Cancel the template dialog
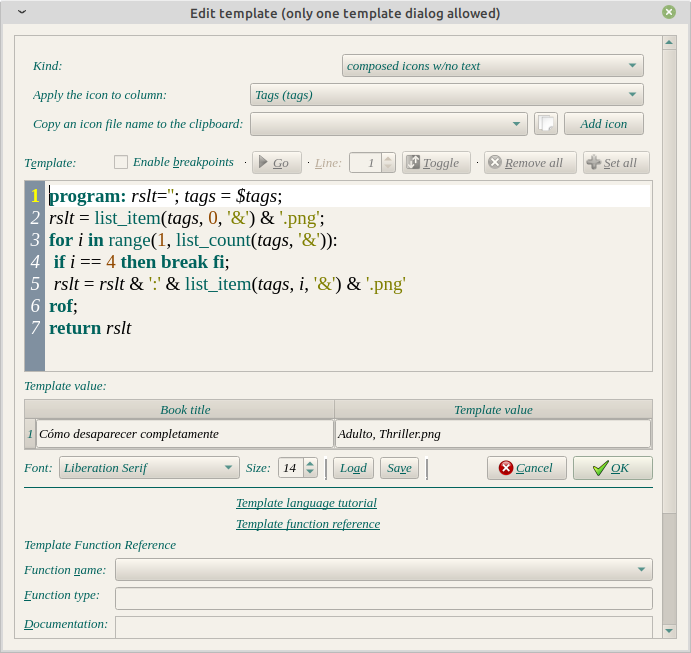This screenshot has width=691, height=653. point(527,467)
